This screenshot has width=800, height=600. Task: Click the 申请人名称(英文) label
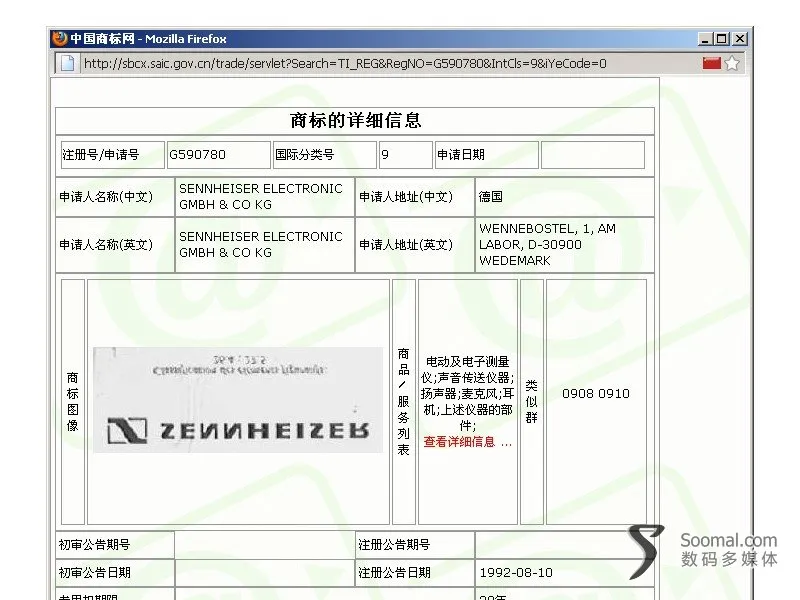(106, 245)
